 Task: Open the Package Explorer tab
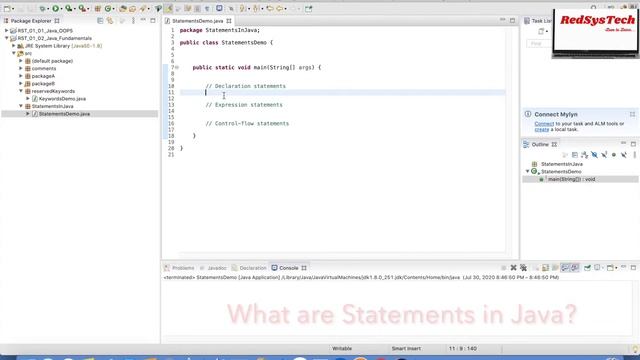click(31, 21)
